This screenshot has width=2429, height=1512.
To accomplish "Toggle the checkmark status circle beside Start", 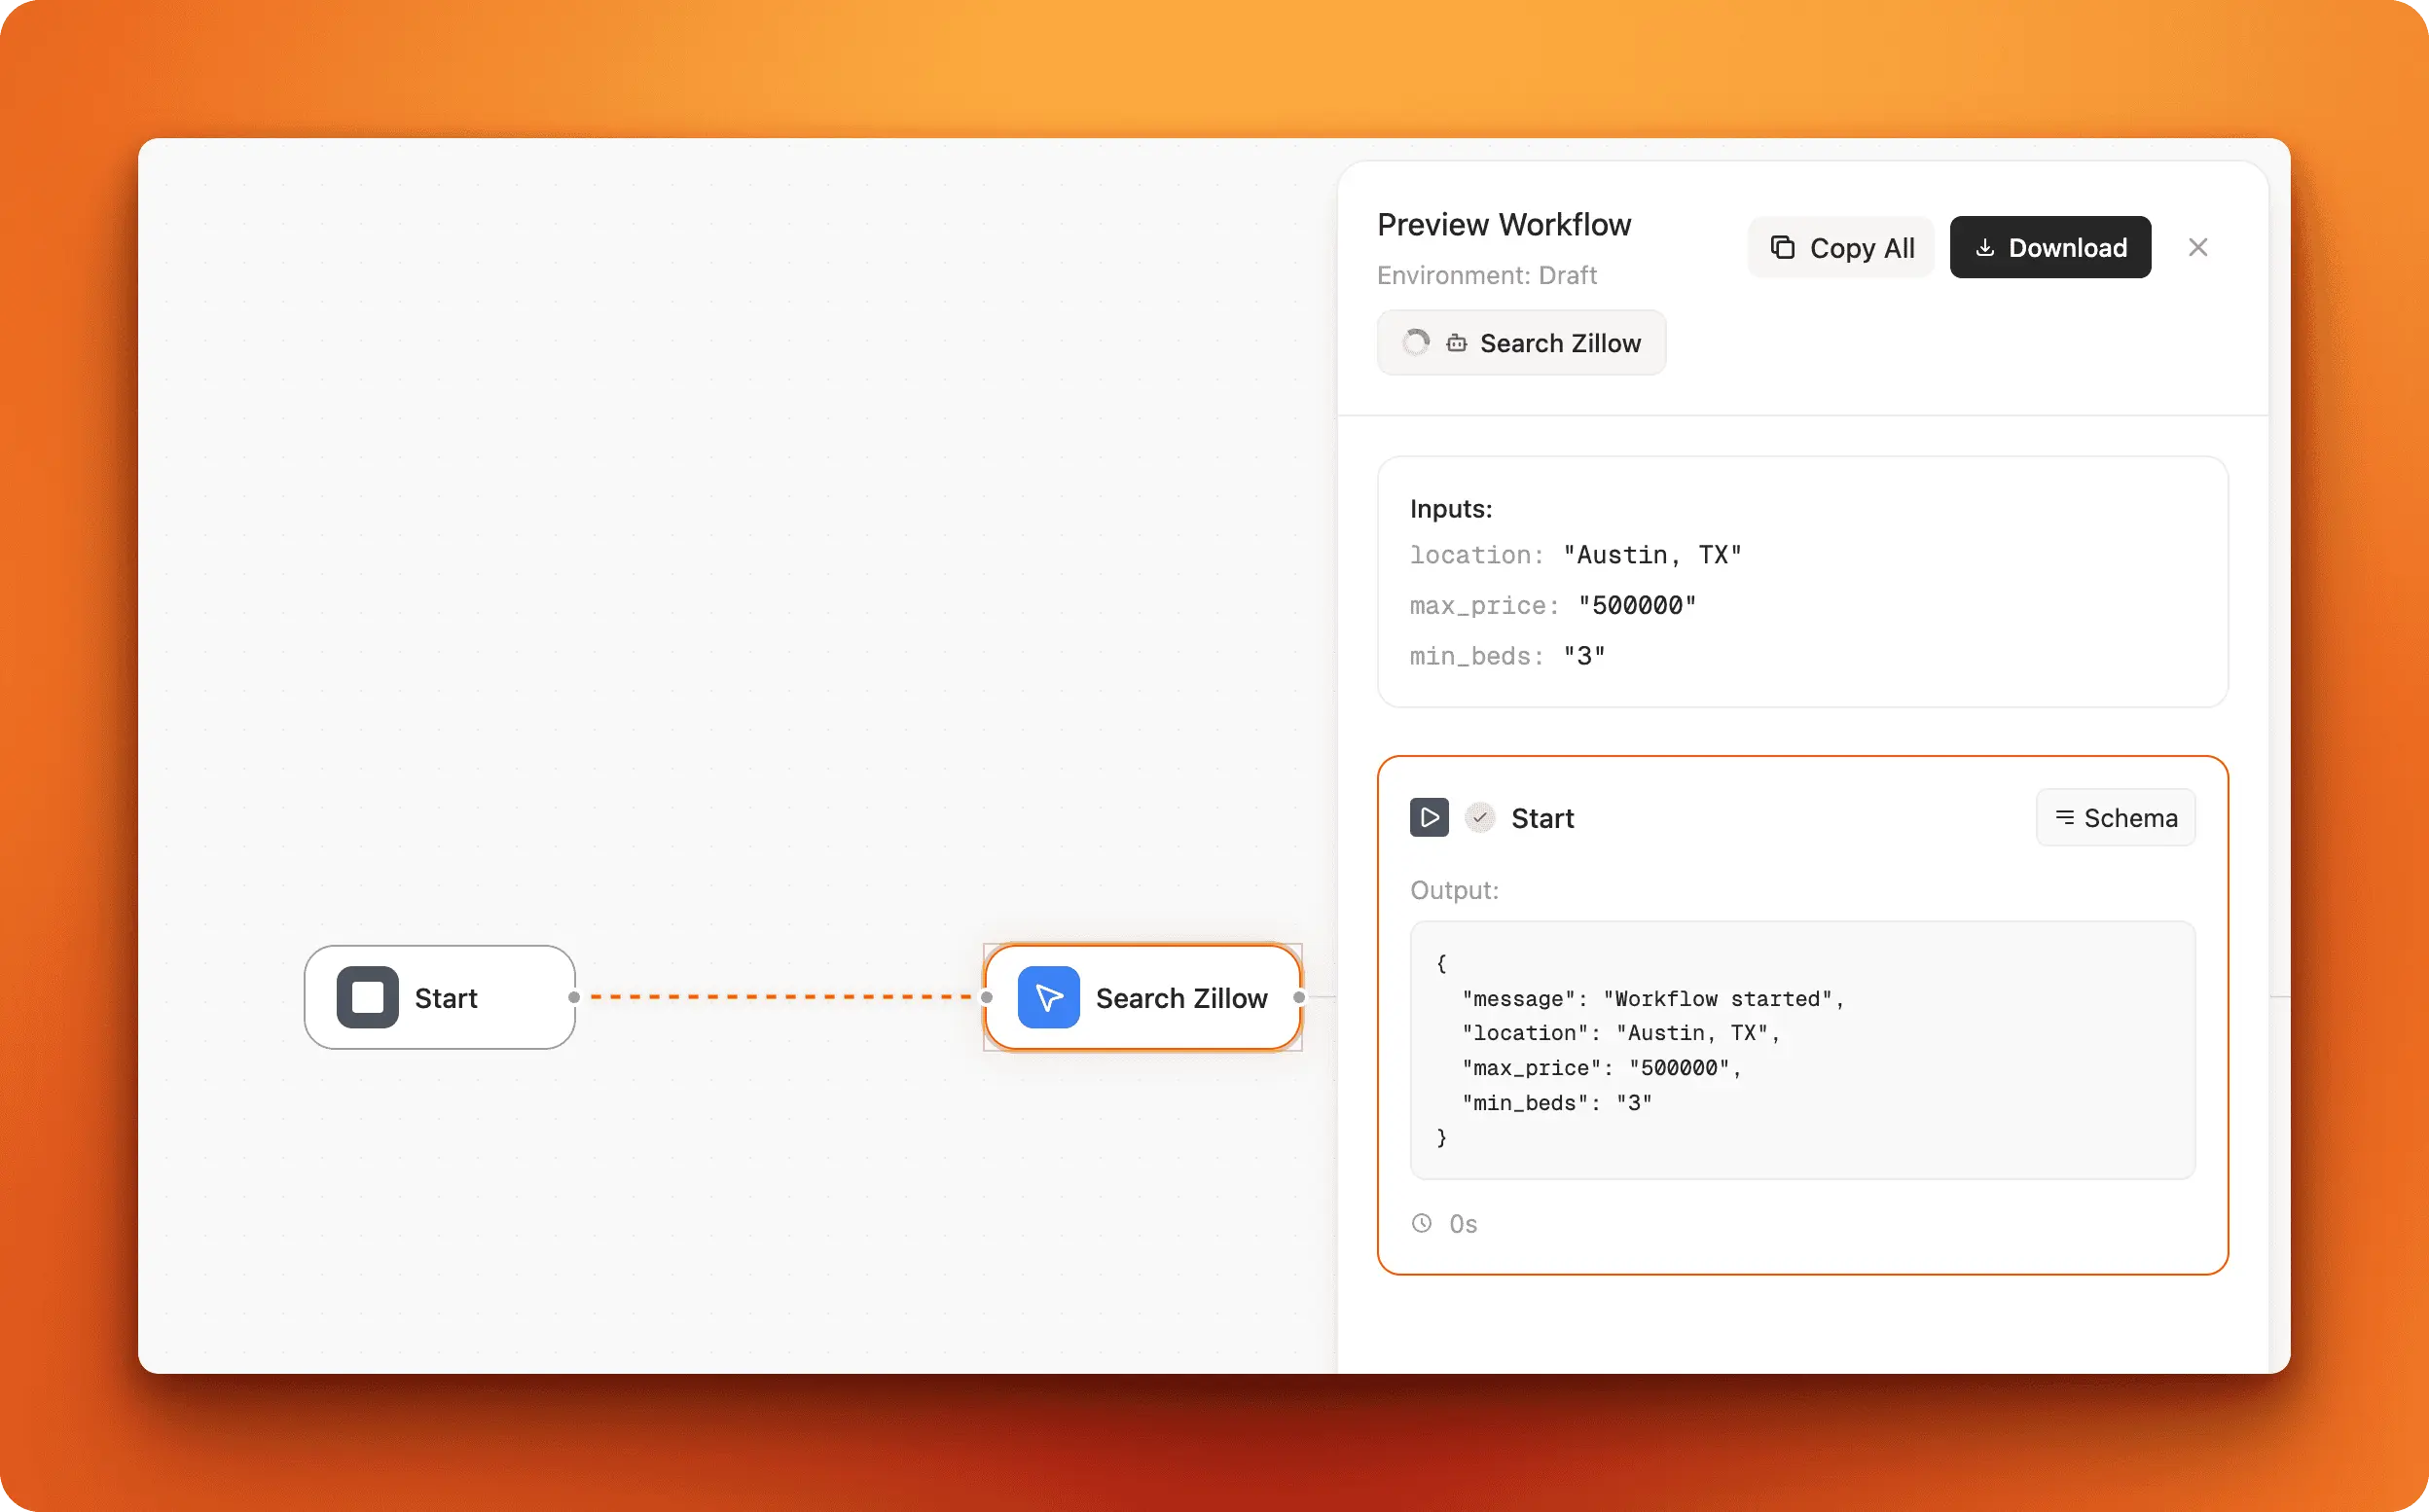I will pos(1480,817).
